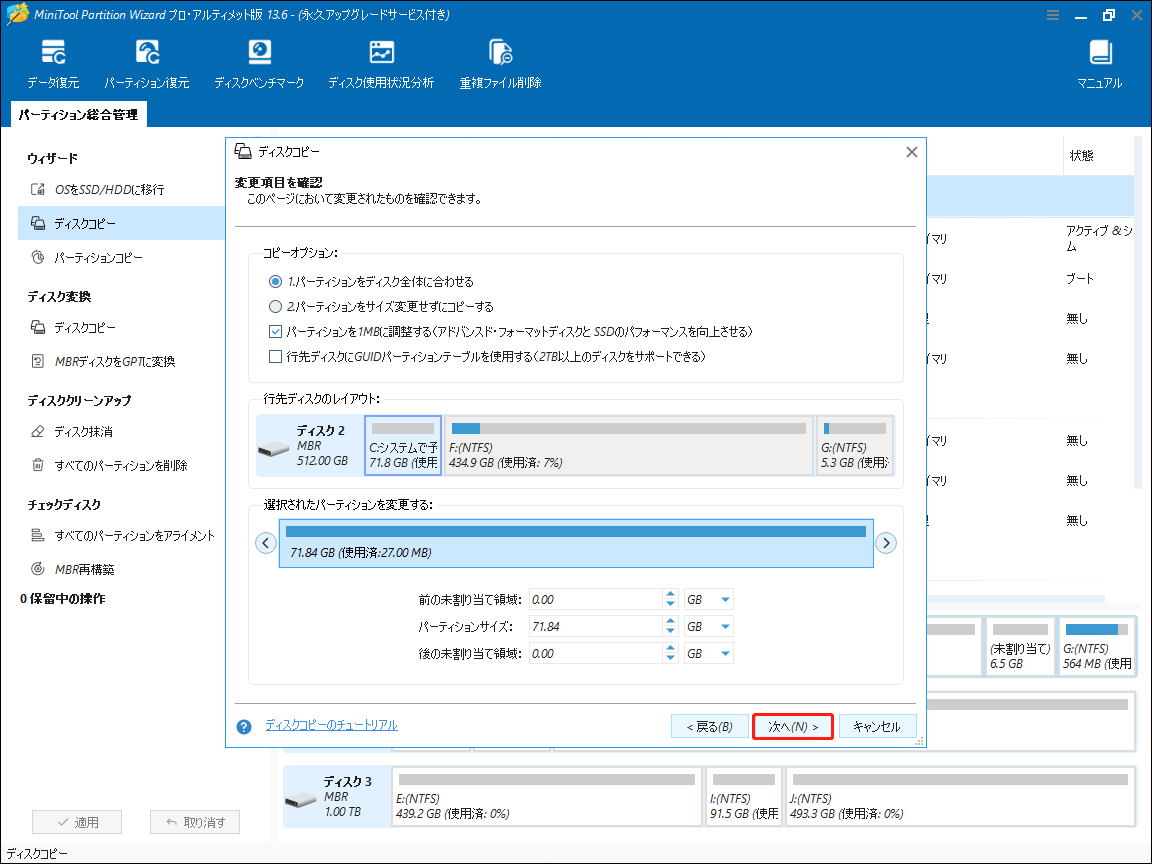Click 0 保留中の操作 label
1152x864 pixels.
click(x=63, y=599)
